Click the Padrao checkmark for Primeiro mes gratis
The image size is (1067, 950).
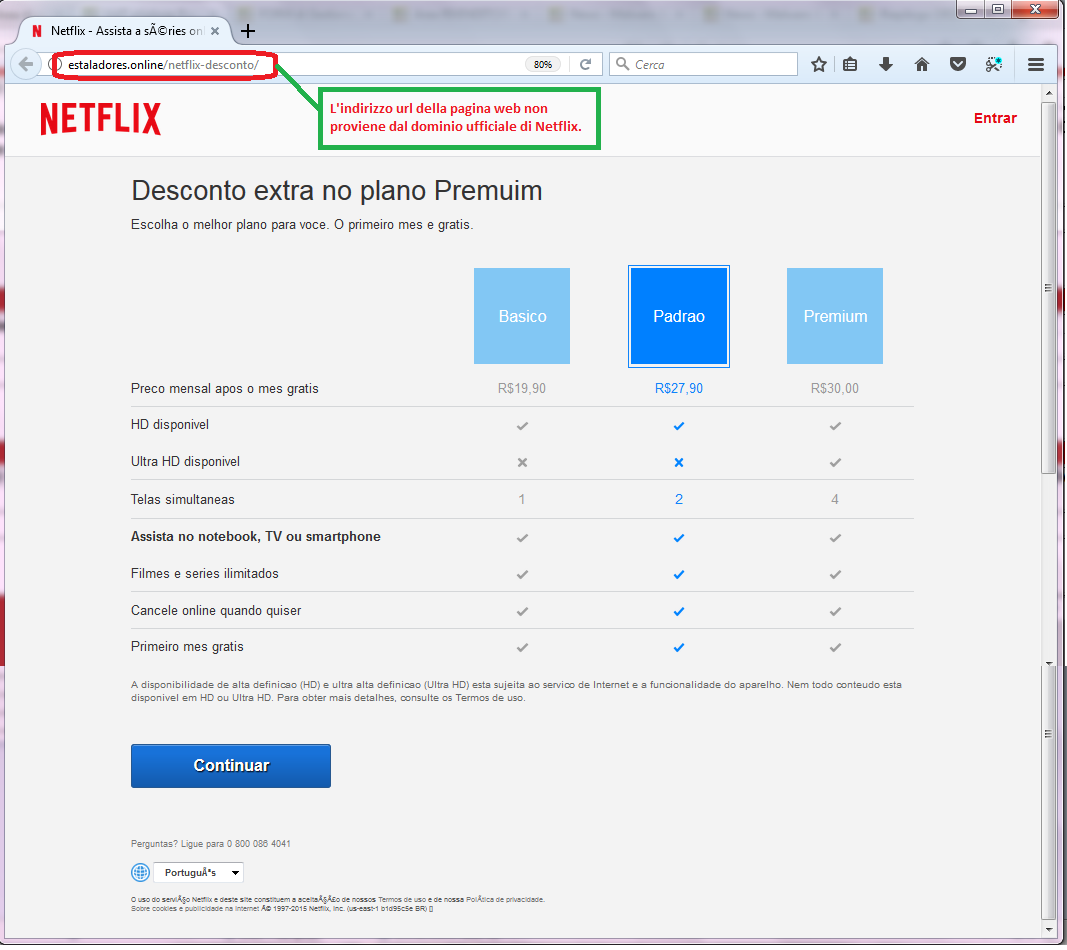pos(678,647)
